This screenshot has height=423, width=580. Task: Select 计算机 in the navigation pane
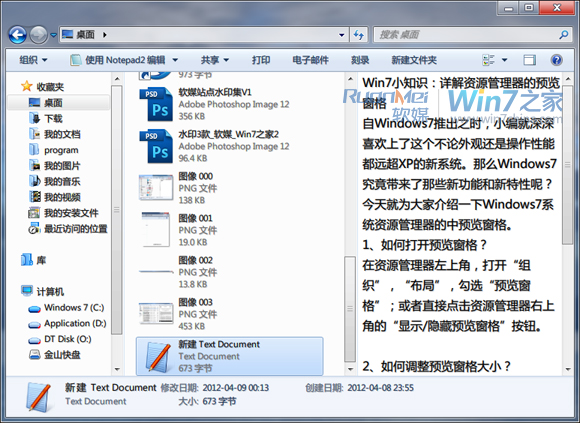(42, 291)
